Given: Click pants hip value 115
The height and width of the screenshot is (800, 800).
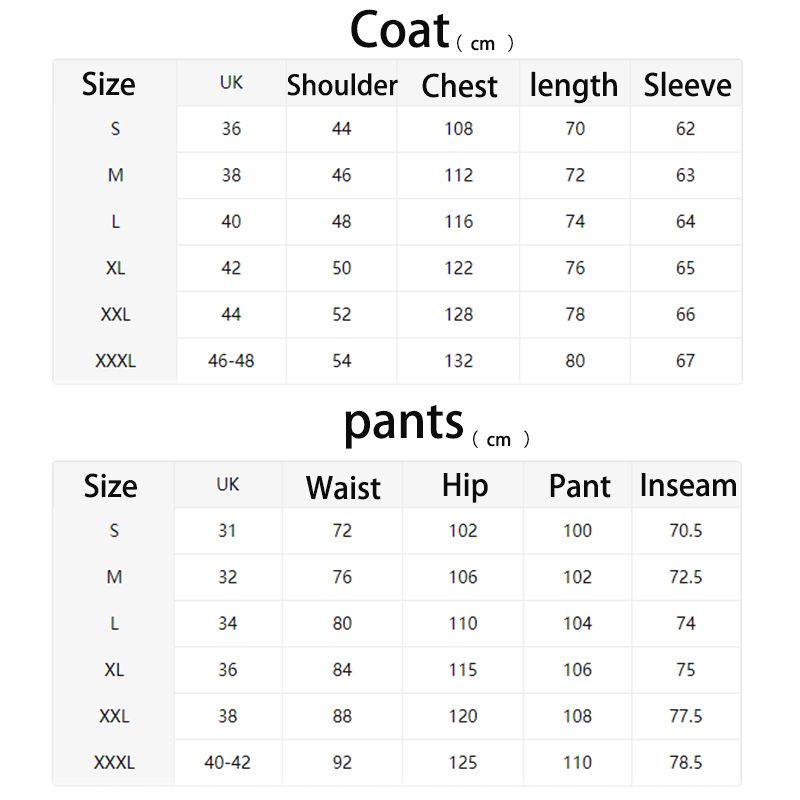Looking at the screenshot, I should pyautogui.click(x=463, y=669).
